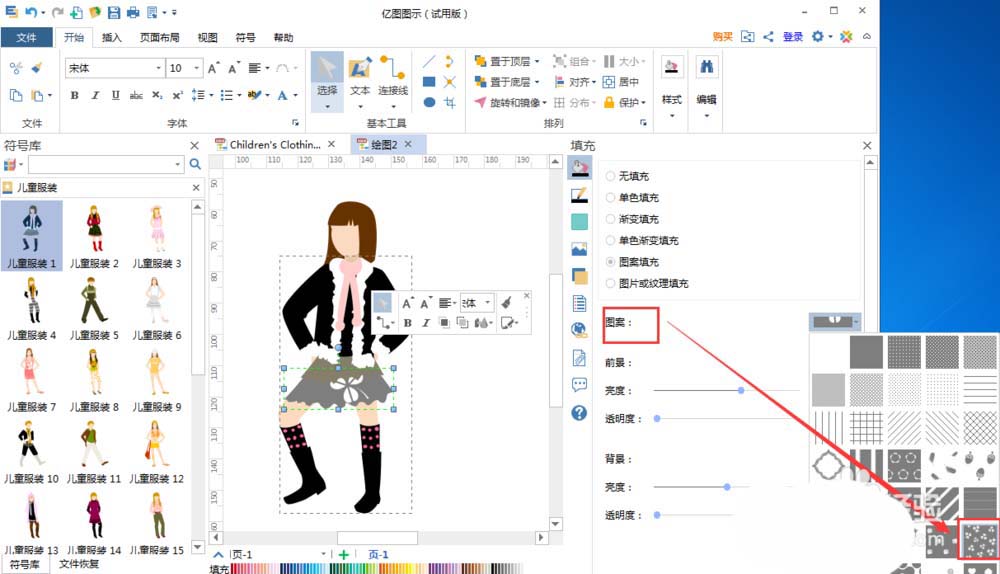Select Gradient Fill option (渐变填充)
The image size is (1000, 574).
(x=632, y=219)
